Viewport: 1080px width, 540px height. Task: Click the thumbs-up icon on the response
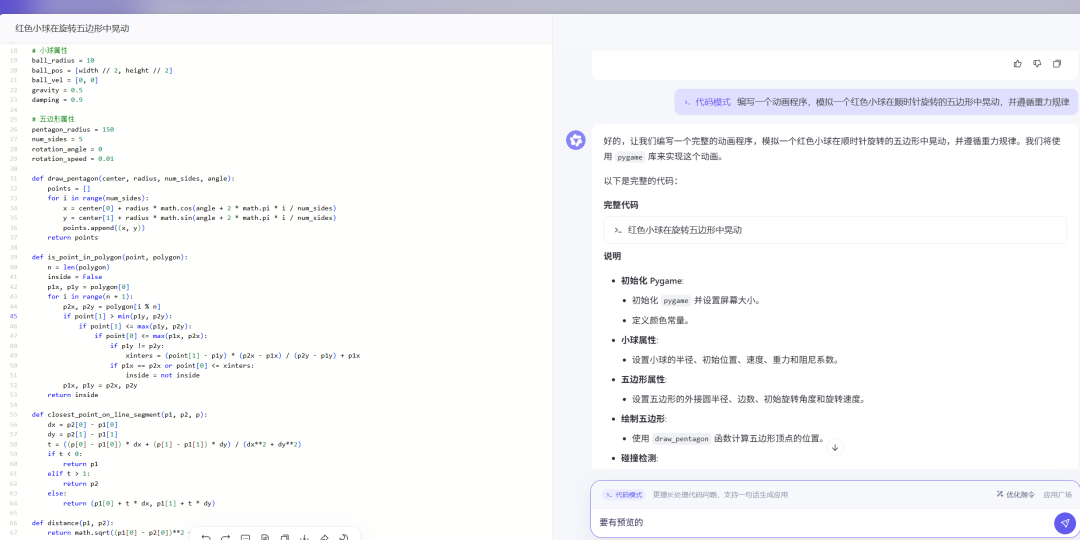[x=1017, y=64]
